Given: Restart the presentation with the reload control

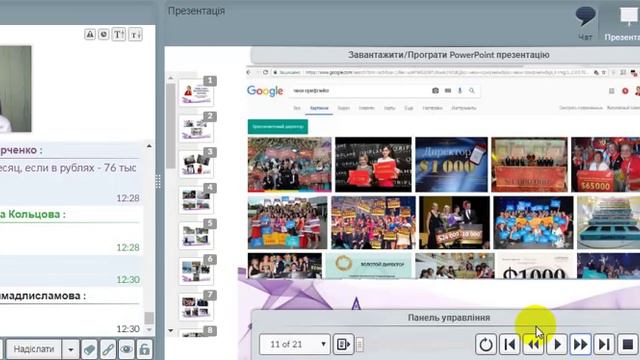Looking at the screenshot, I should 486,344.
